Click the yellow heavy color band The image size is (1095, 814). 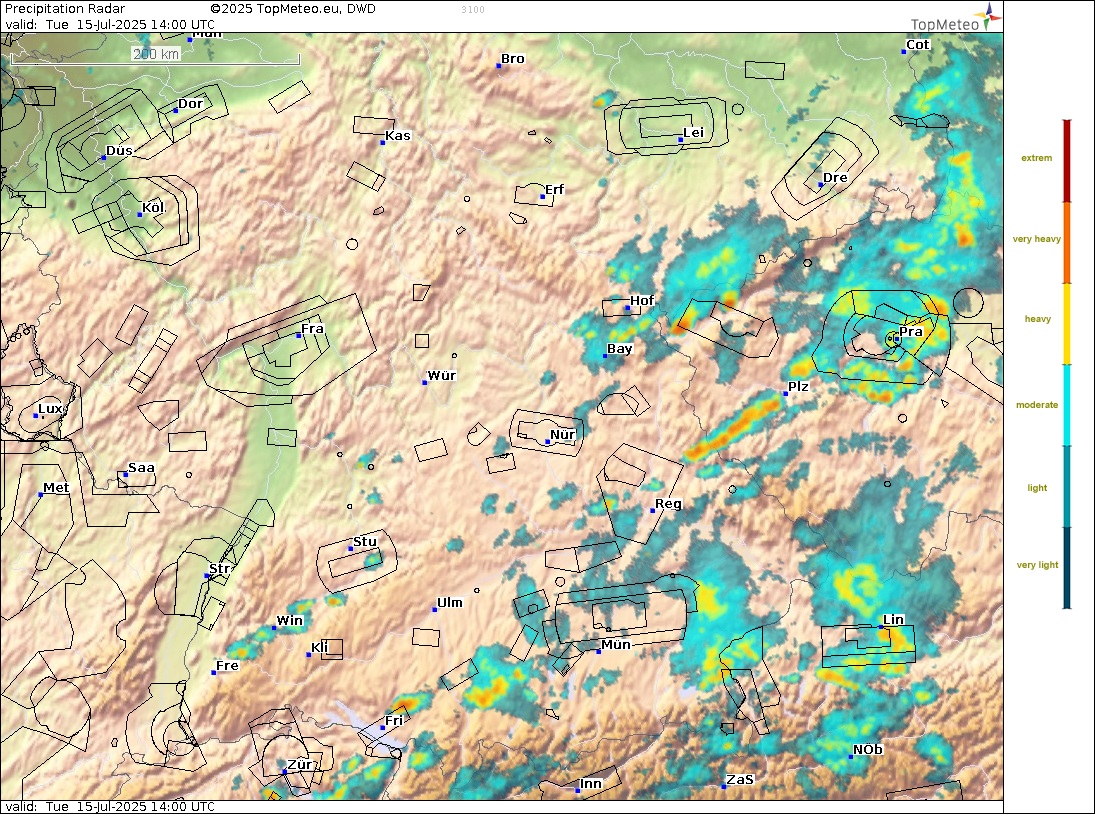tap(1066, 324)
